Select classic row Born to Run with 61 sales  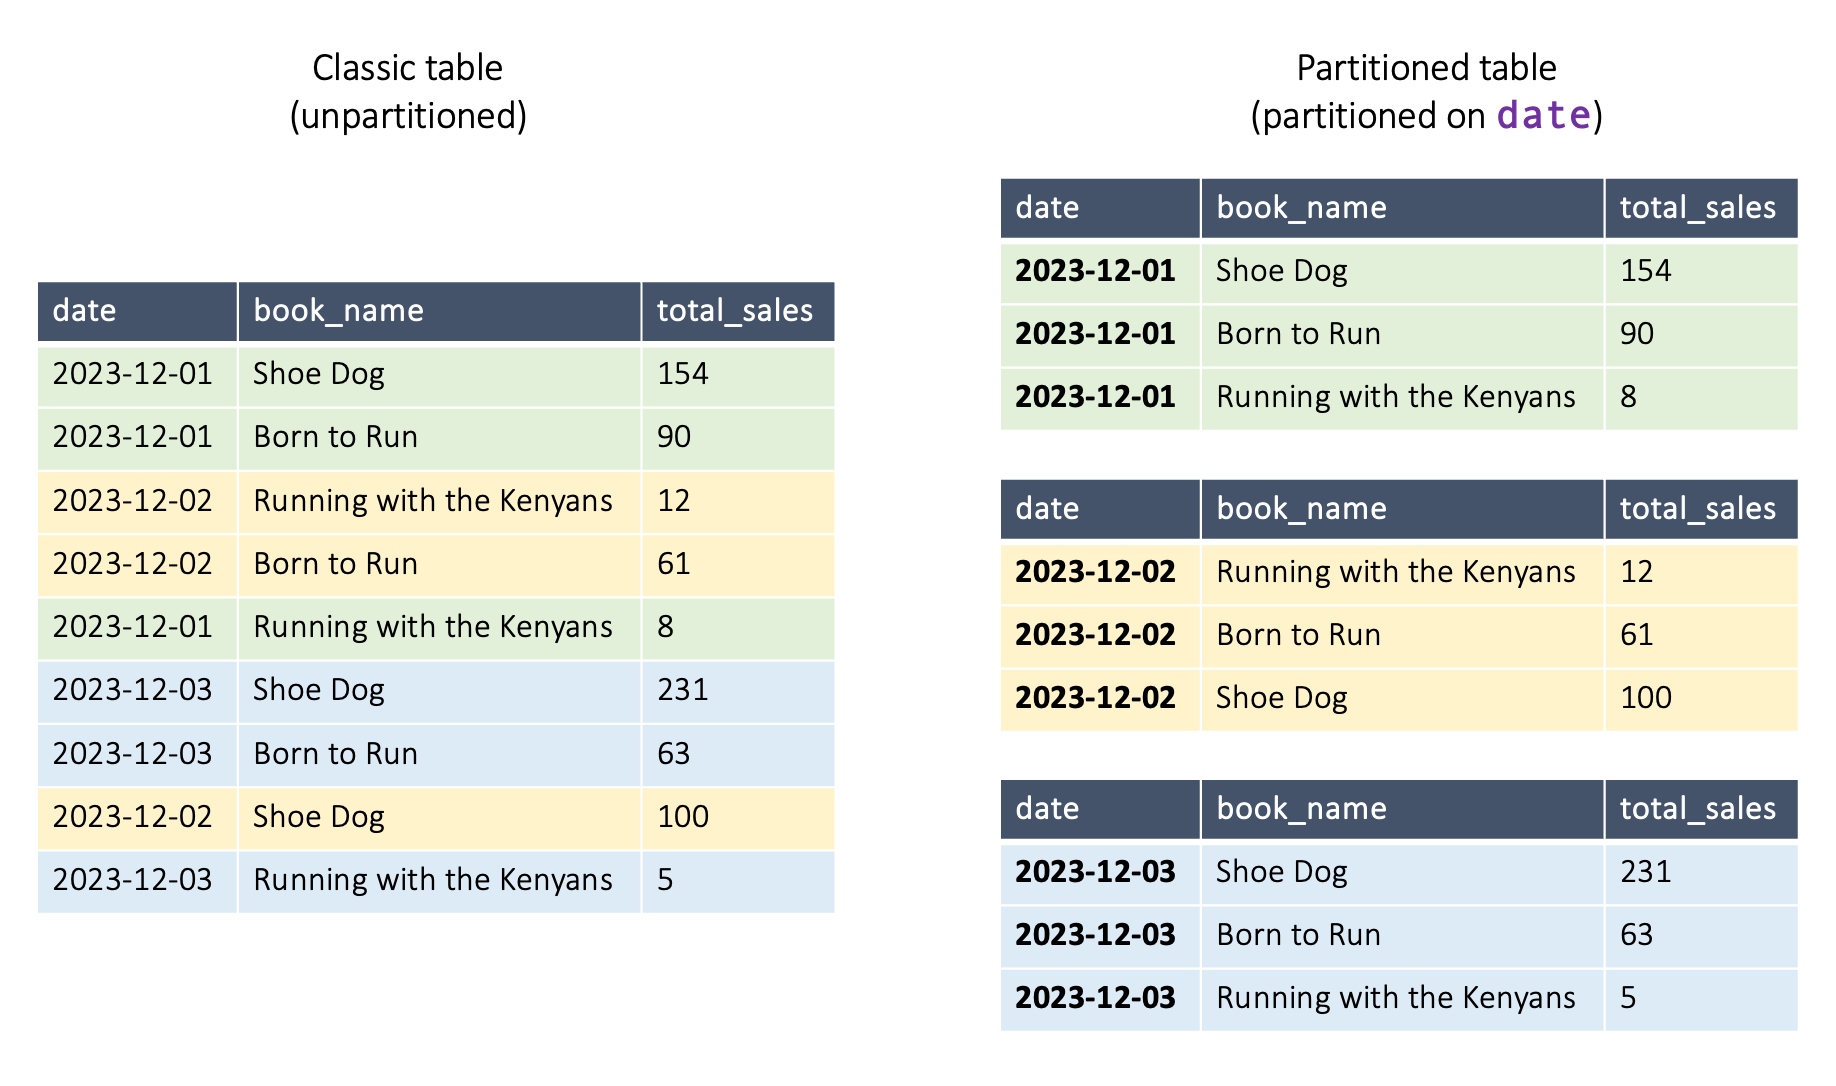coord(436,564)
